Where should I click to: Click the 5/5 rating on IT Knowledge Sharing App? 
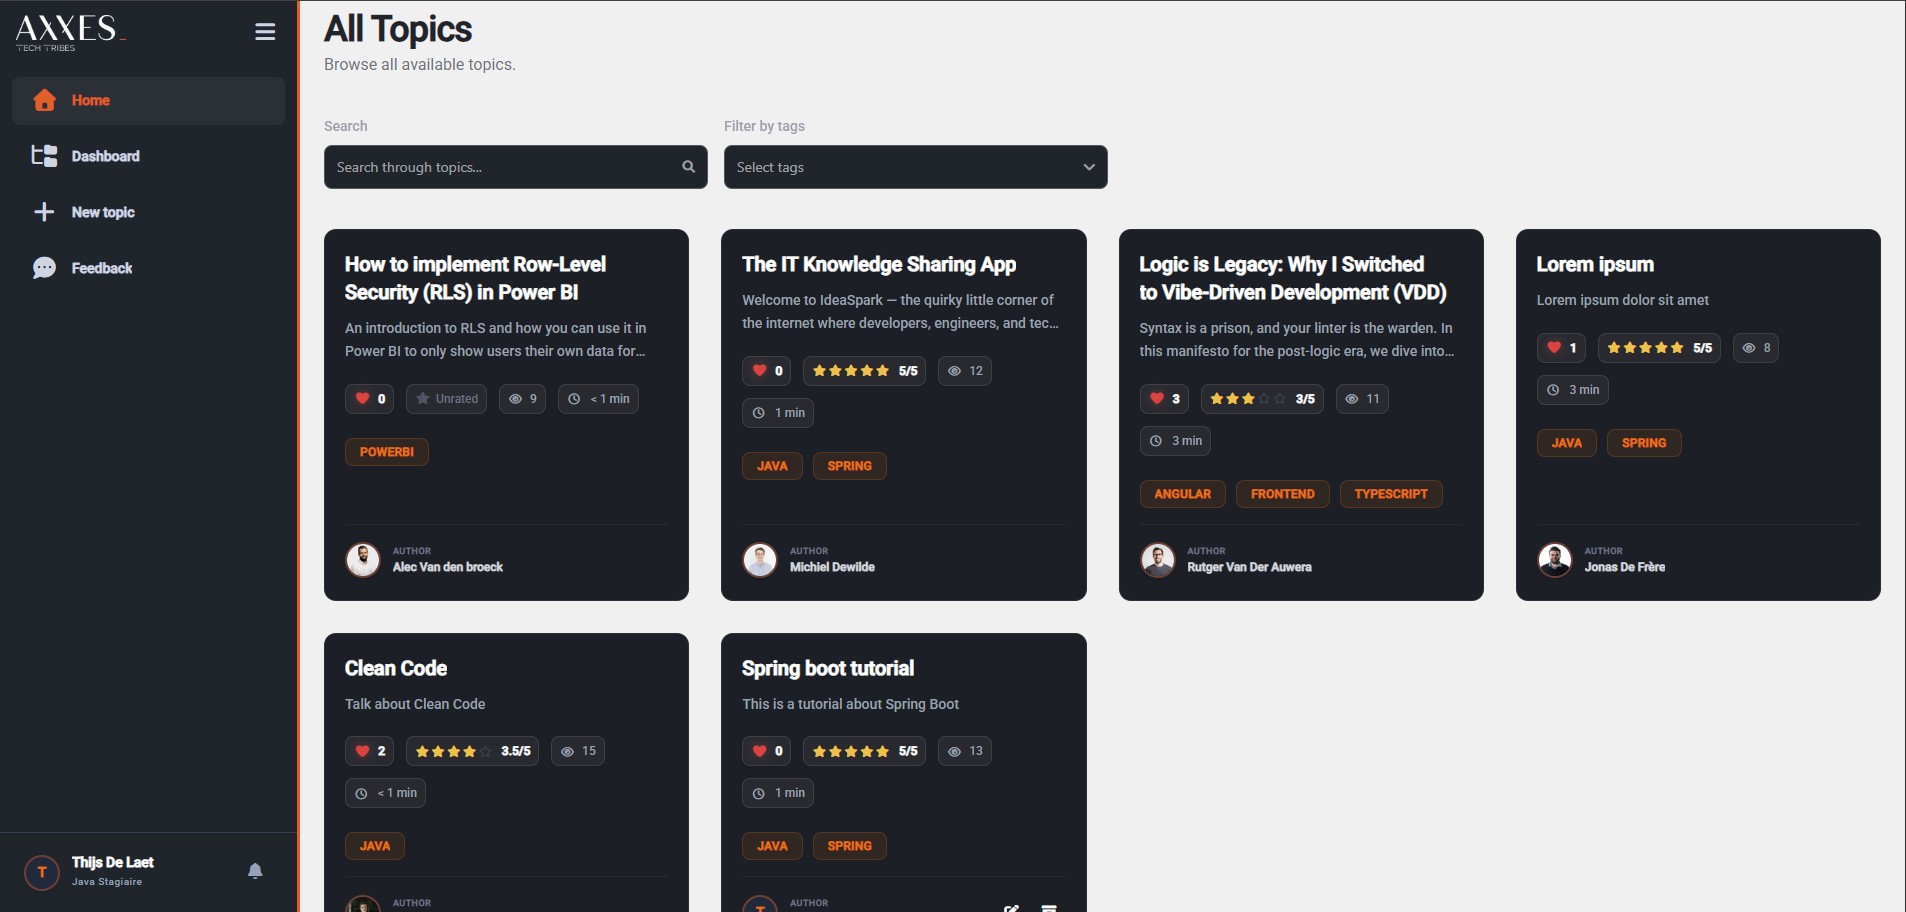pos(864,371)
